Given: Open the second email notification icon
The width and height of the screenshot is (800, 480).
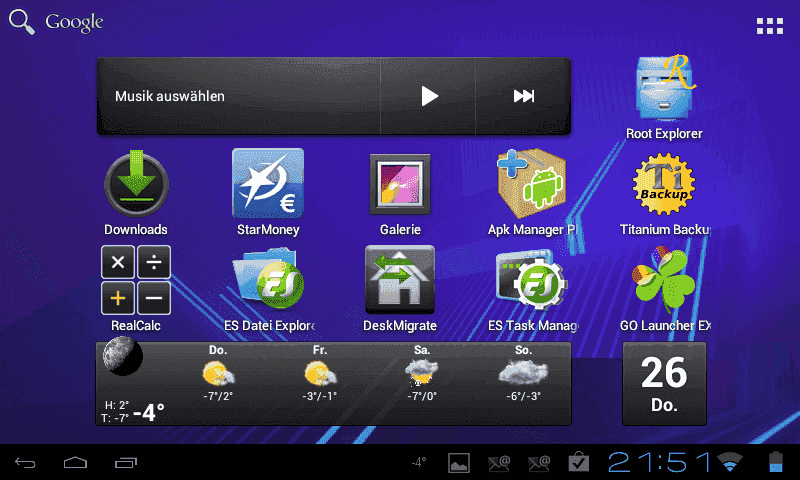Looking at the screenshot, I should (539, 463).
